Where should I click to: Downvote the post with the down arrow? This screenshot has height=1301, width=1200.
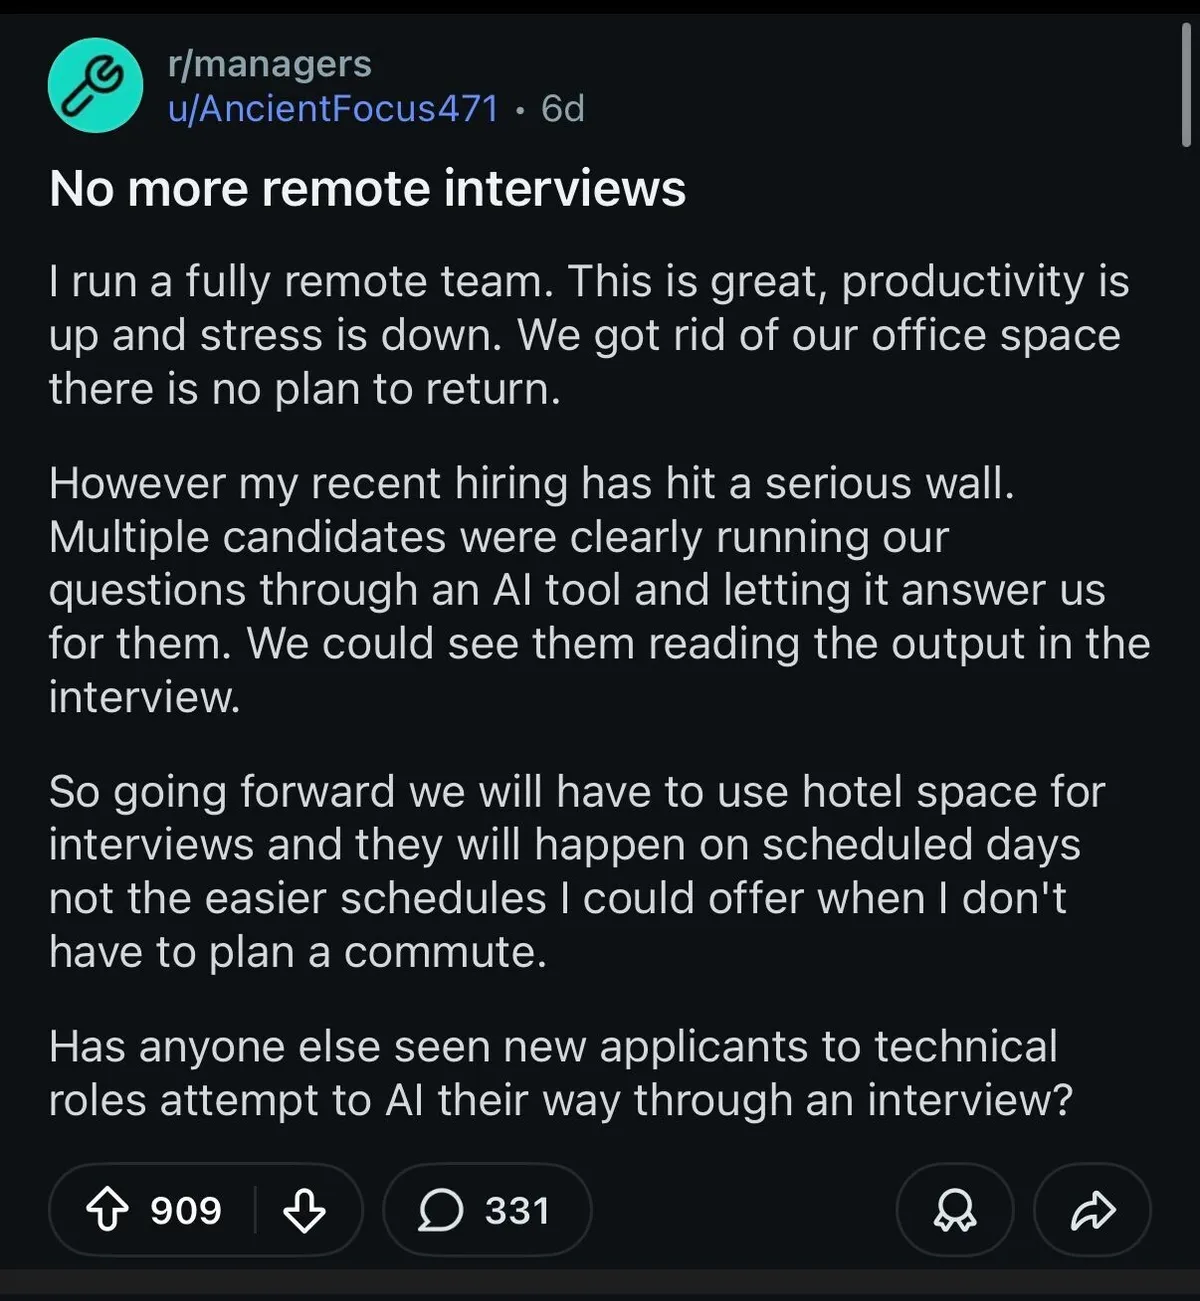(304, 1210)
